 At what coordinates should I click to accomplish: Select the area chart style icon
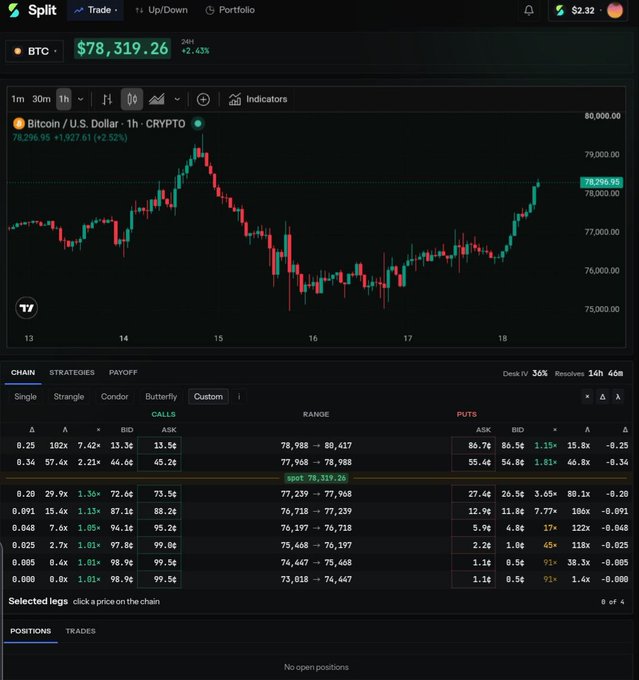(157, 99)
